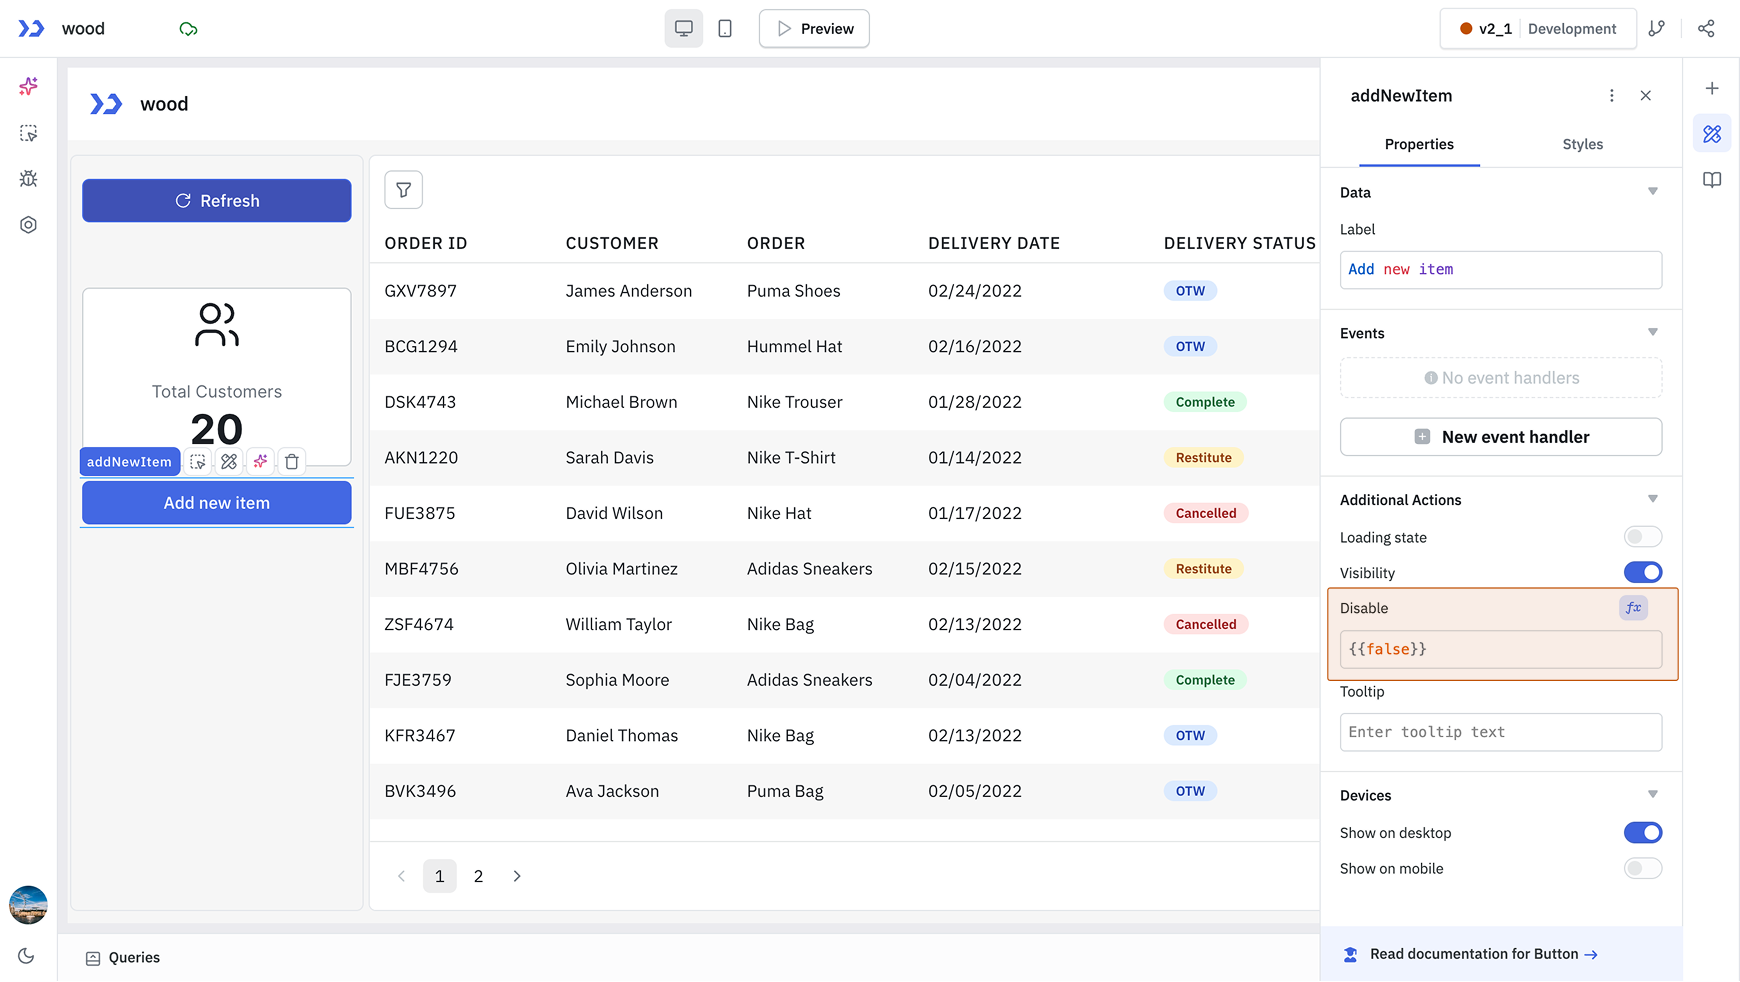Collapse the Devices section
Screen dimensions: 1740x982
point(1652,795)
